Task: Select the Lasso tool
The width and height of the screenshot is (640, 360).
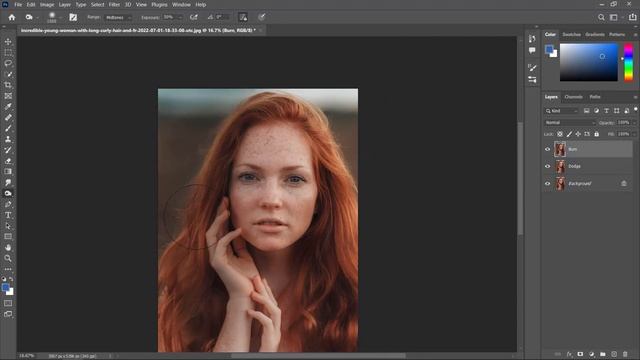Action: click(8, 63)
